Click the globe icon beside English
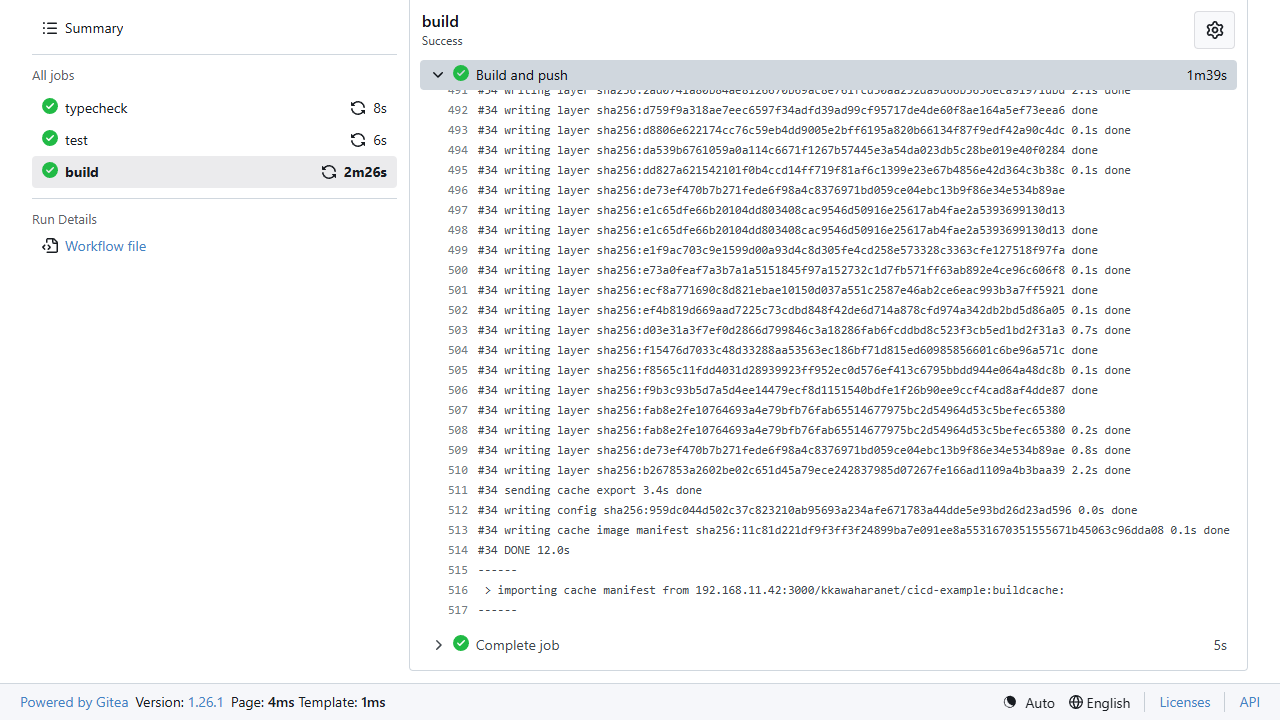 coord(1076,702)
